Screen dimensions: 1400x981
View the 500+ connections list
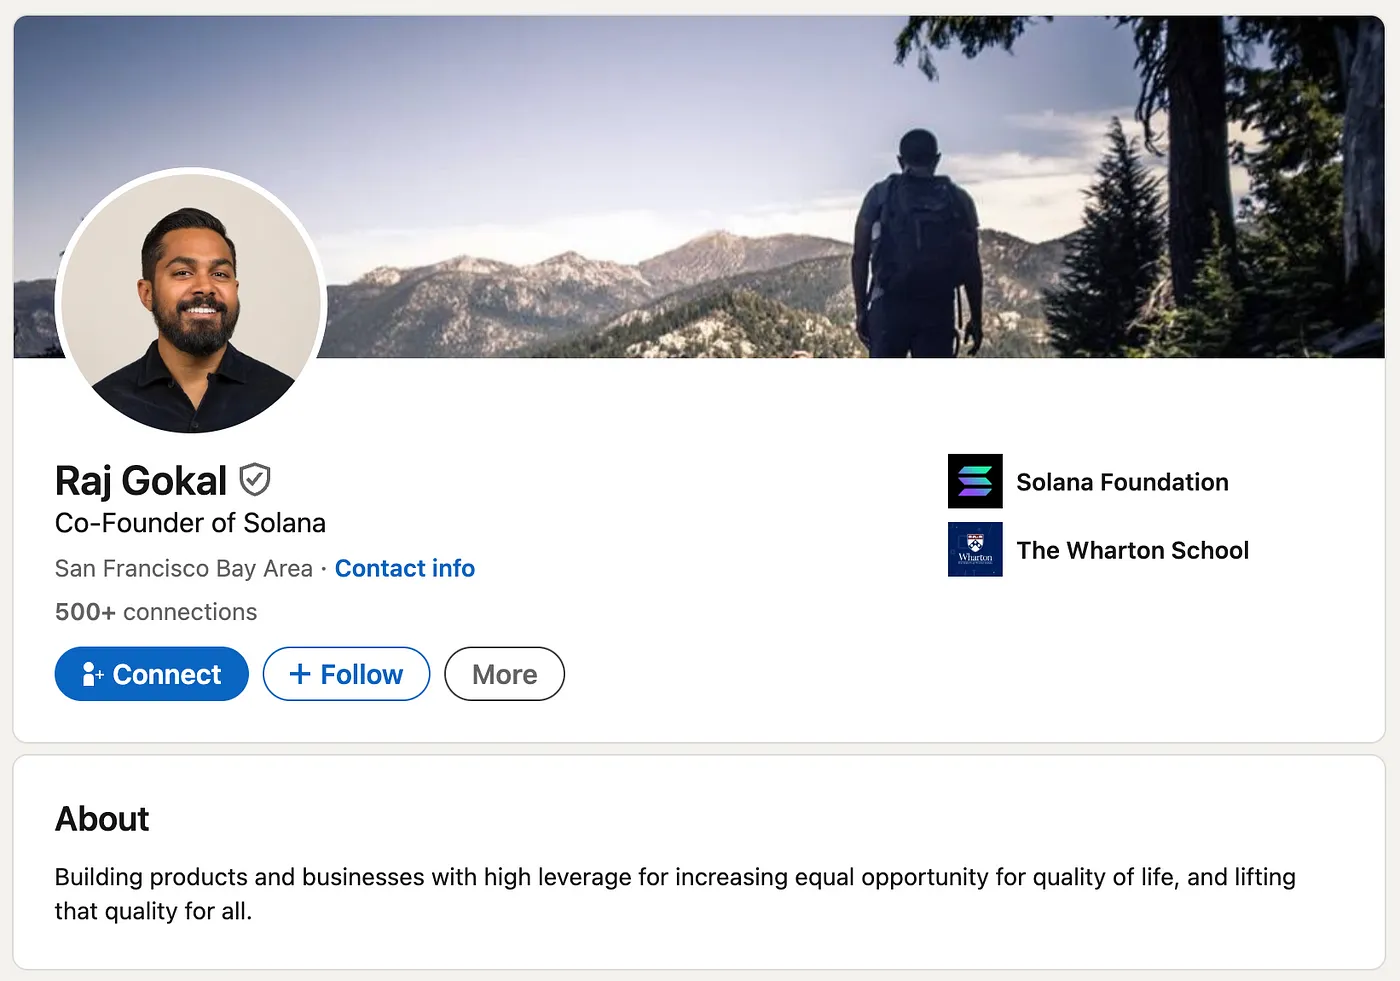(x=156, y=612)
